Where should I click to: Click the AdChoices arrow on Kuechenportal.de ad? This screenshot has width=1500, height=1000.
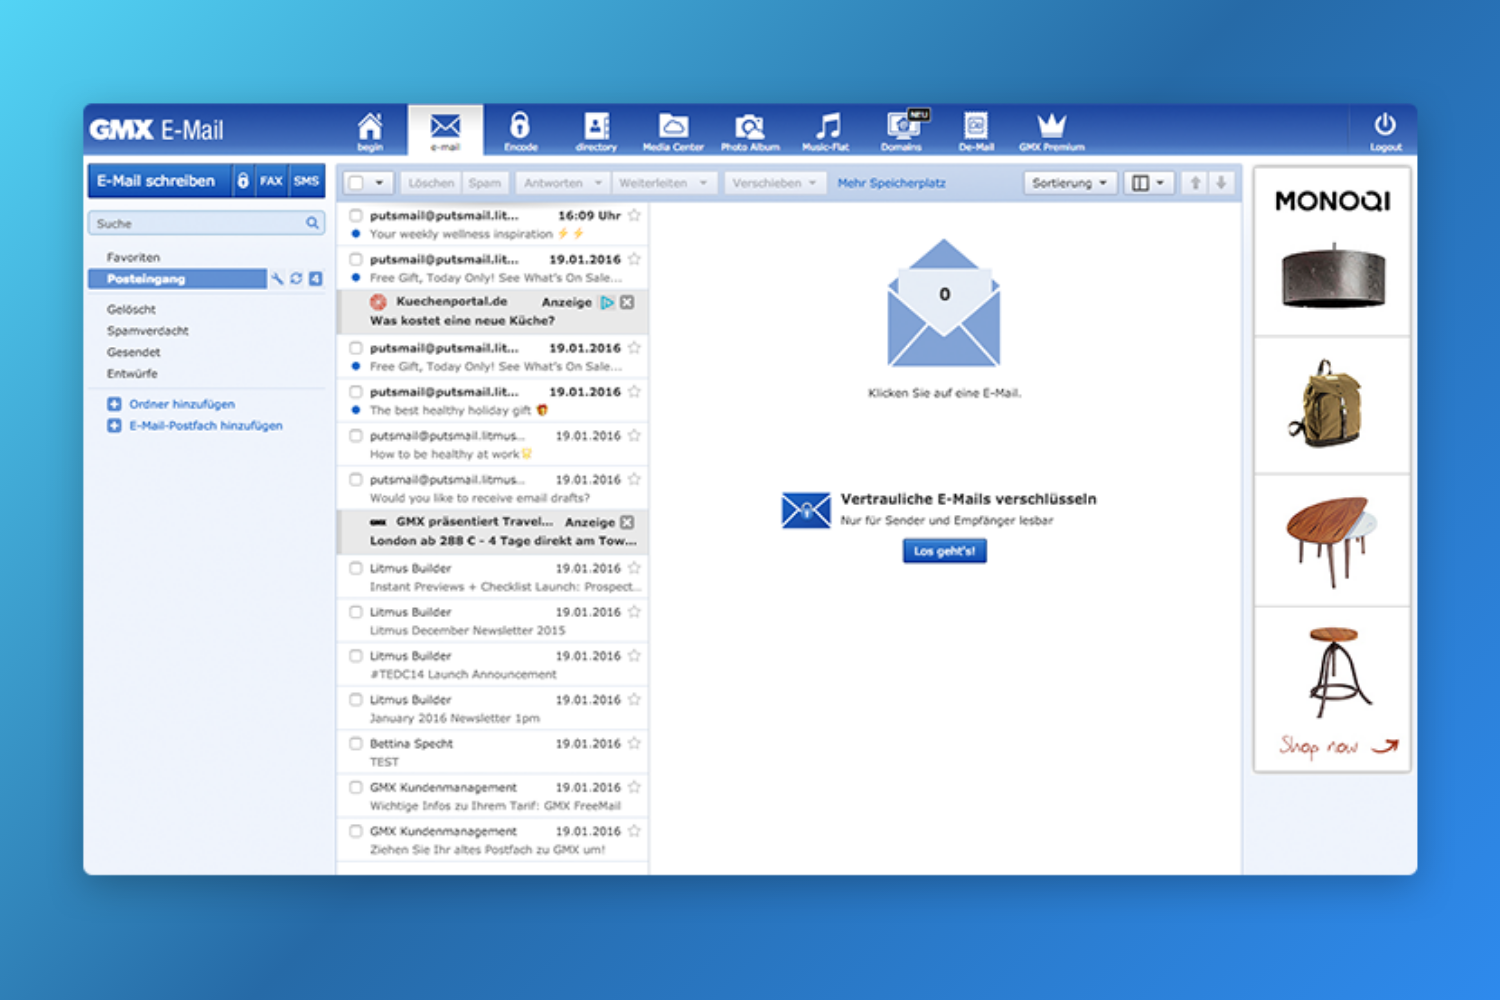coord(607,302)
